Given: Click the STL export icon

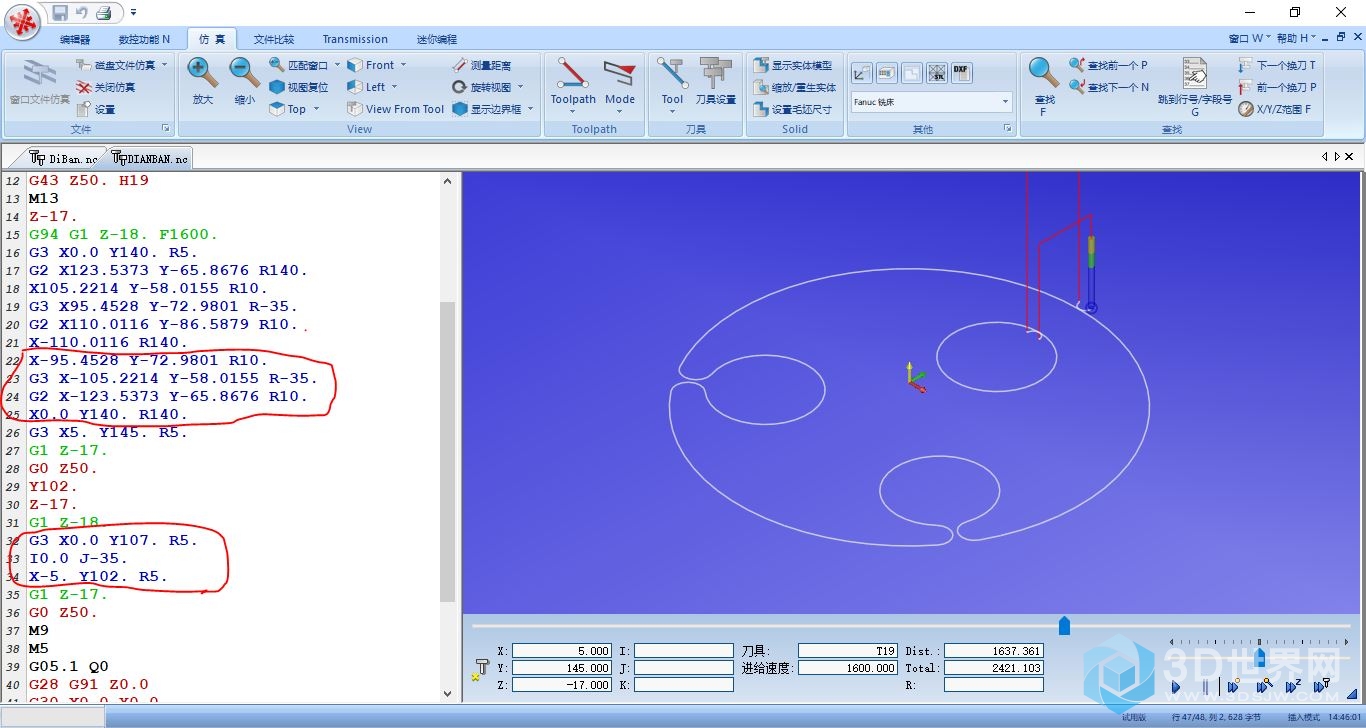Looking at the screenshot, I should [x=937, y=73].
